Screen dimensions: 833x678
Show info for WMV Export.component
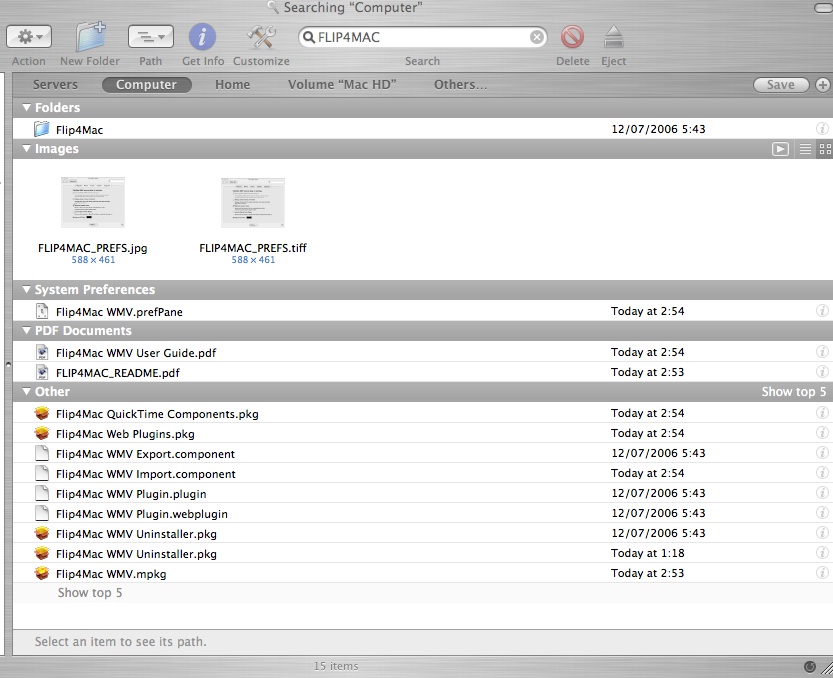822,453
